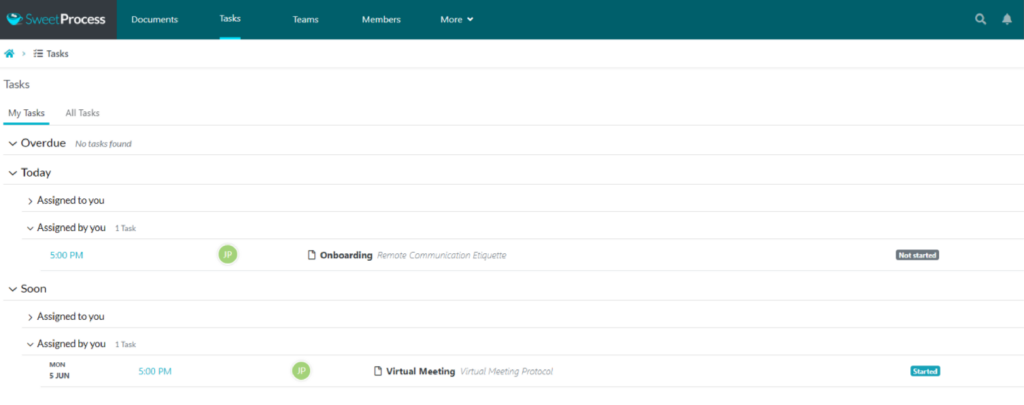Go to home via breadcrumb house icon
The image size is (1024, 405).
coord(10,54)
